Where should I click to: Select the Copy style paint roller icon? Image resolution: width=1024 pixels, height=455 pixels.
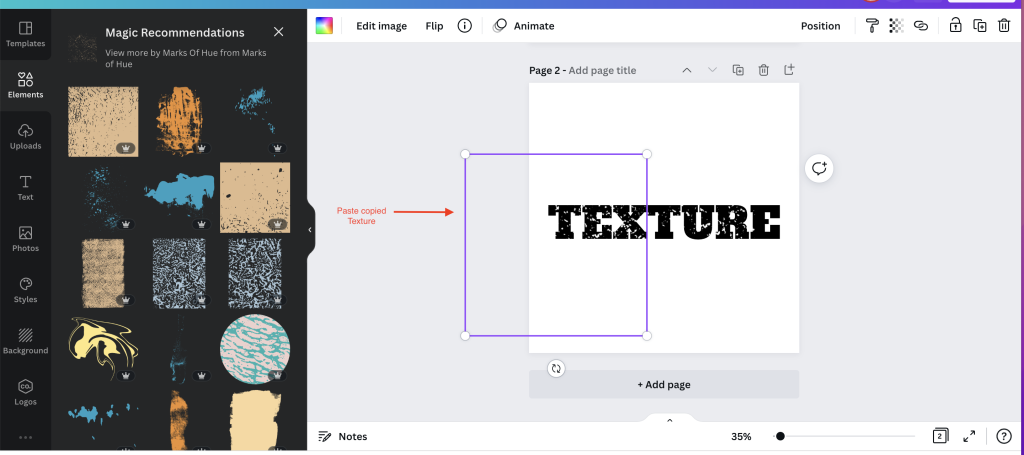click(x=872, y=25)
